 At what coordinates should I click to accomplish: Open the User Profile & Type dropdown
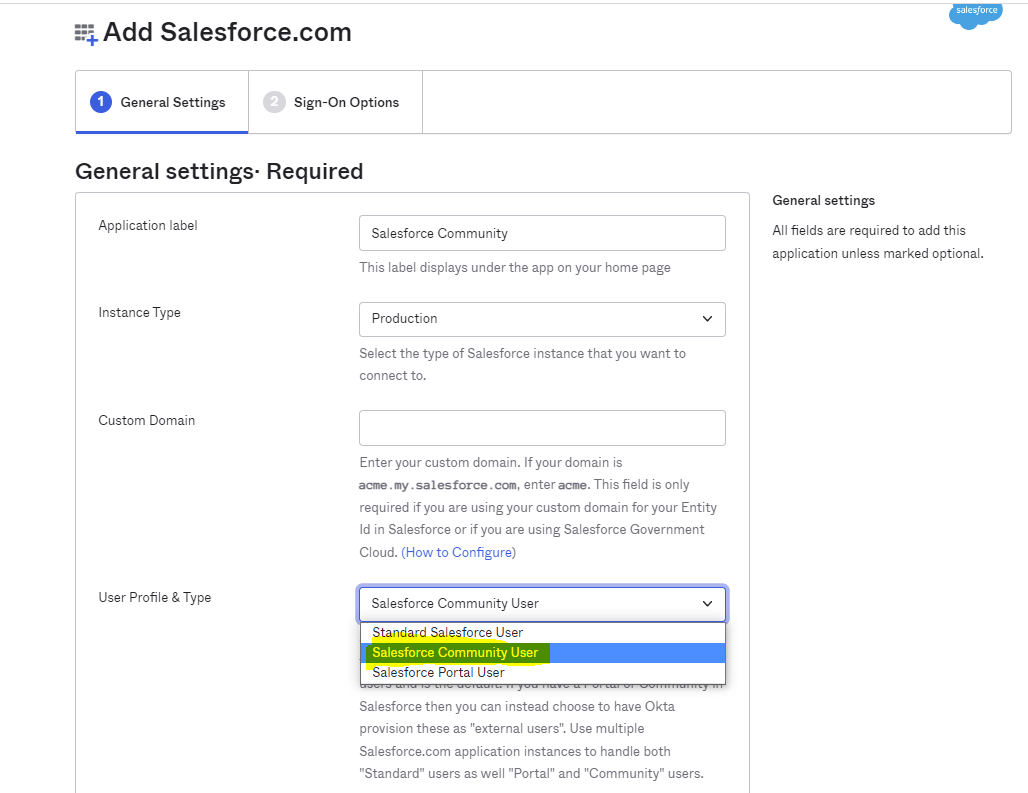[x=542, y=604]
